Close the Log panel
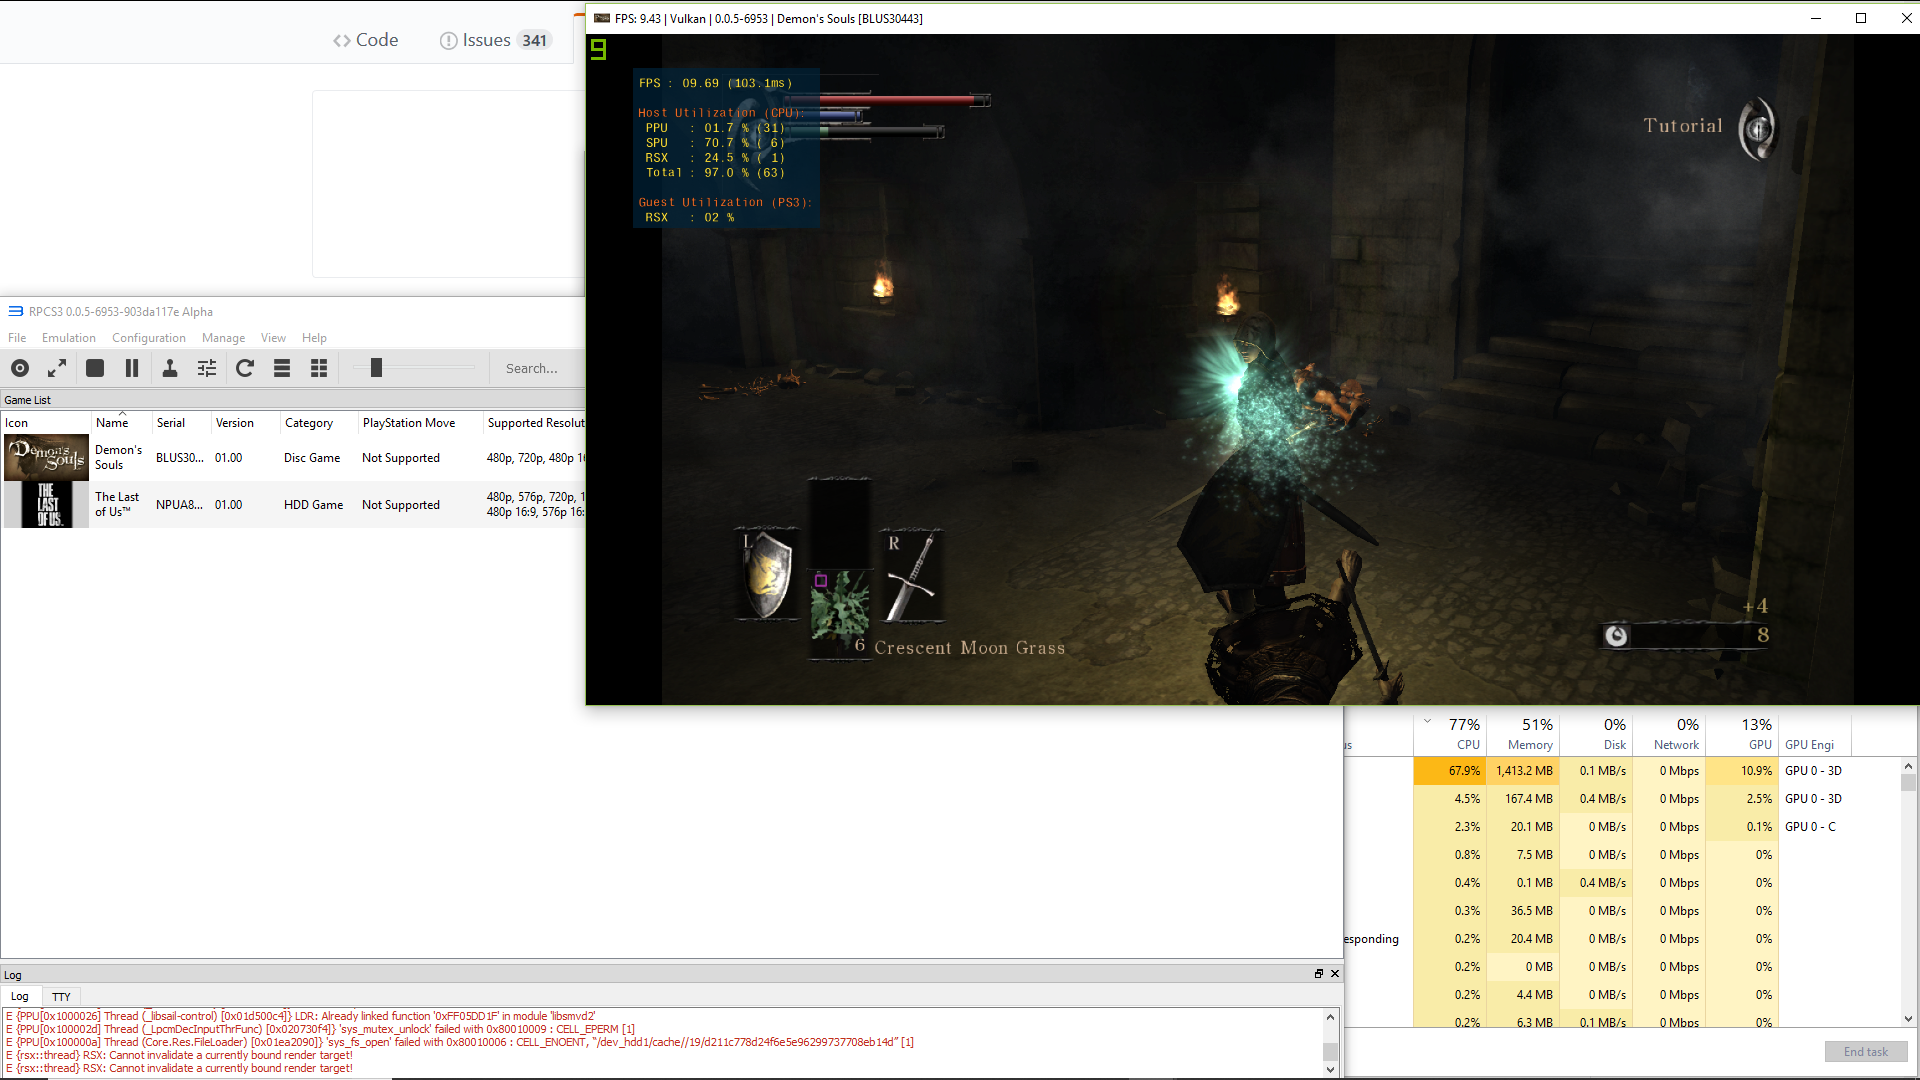Screen dimensions: 1920x1080 coord(1334,973)
